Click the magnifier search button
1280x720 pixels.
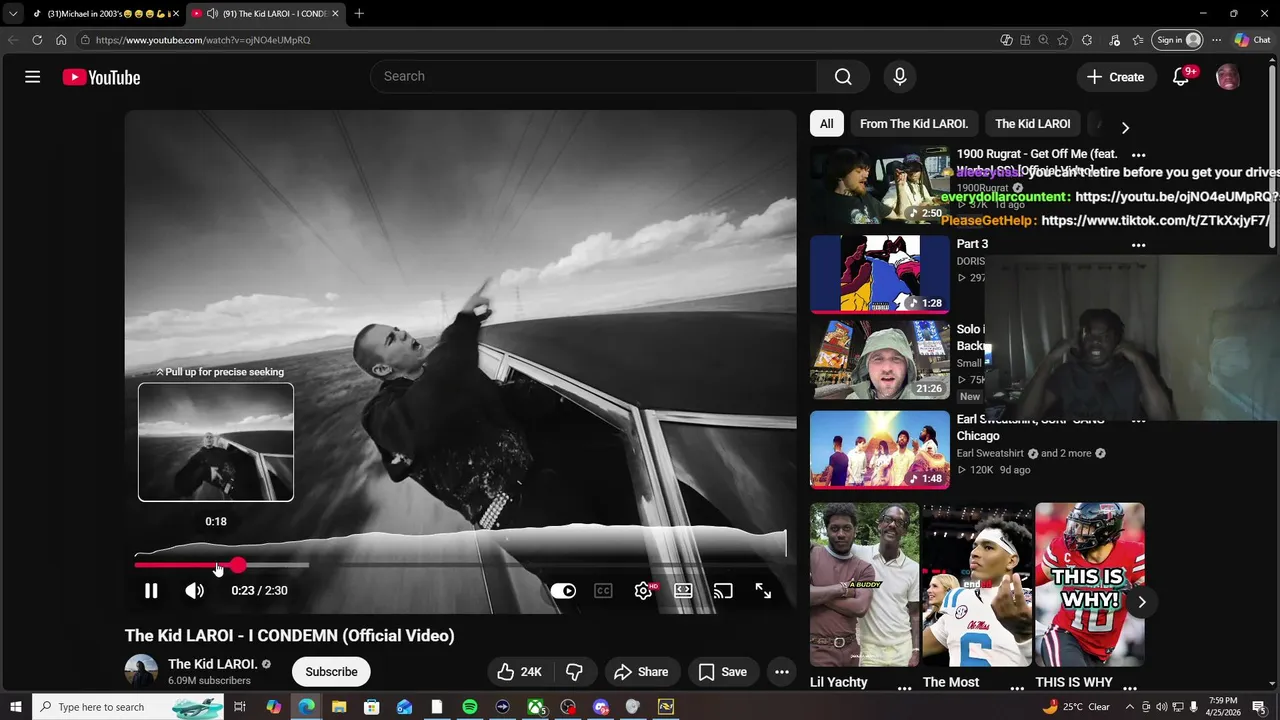[x=843, y=77]
